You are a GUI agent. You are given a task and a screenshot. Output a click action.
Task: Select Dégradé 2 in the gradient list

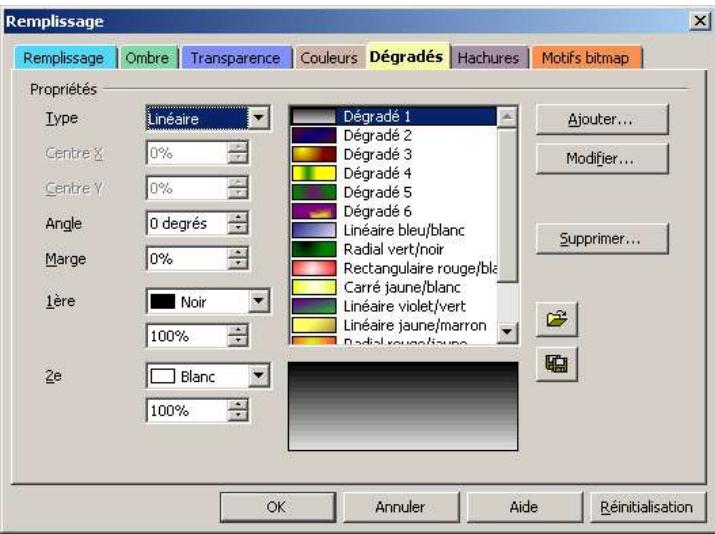tap(394, 135)
